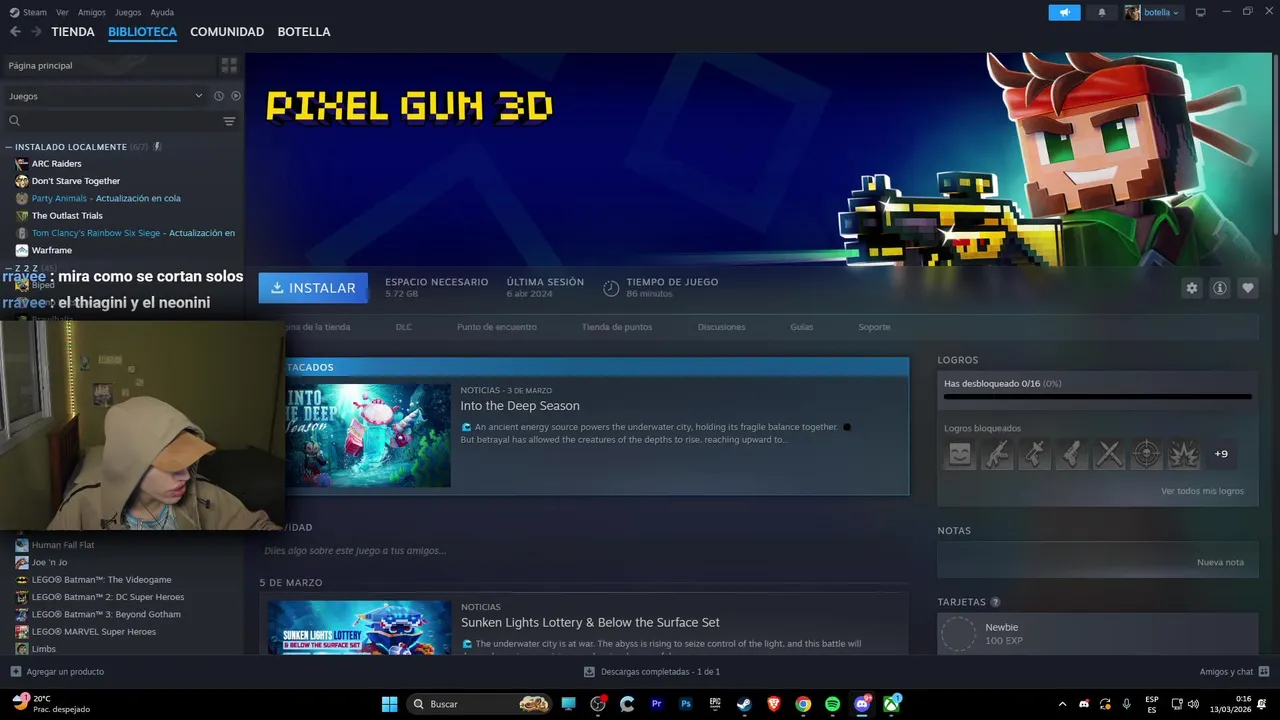Sort library by recent activity clock

coord(218,96)
